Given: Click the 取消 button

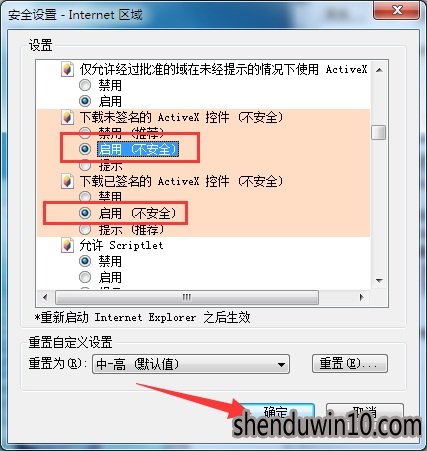Looking at the screenshot, I should 365,413.
